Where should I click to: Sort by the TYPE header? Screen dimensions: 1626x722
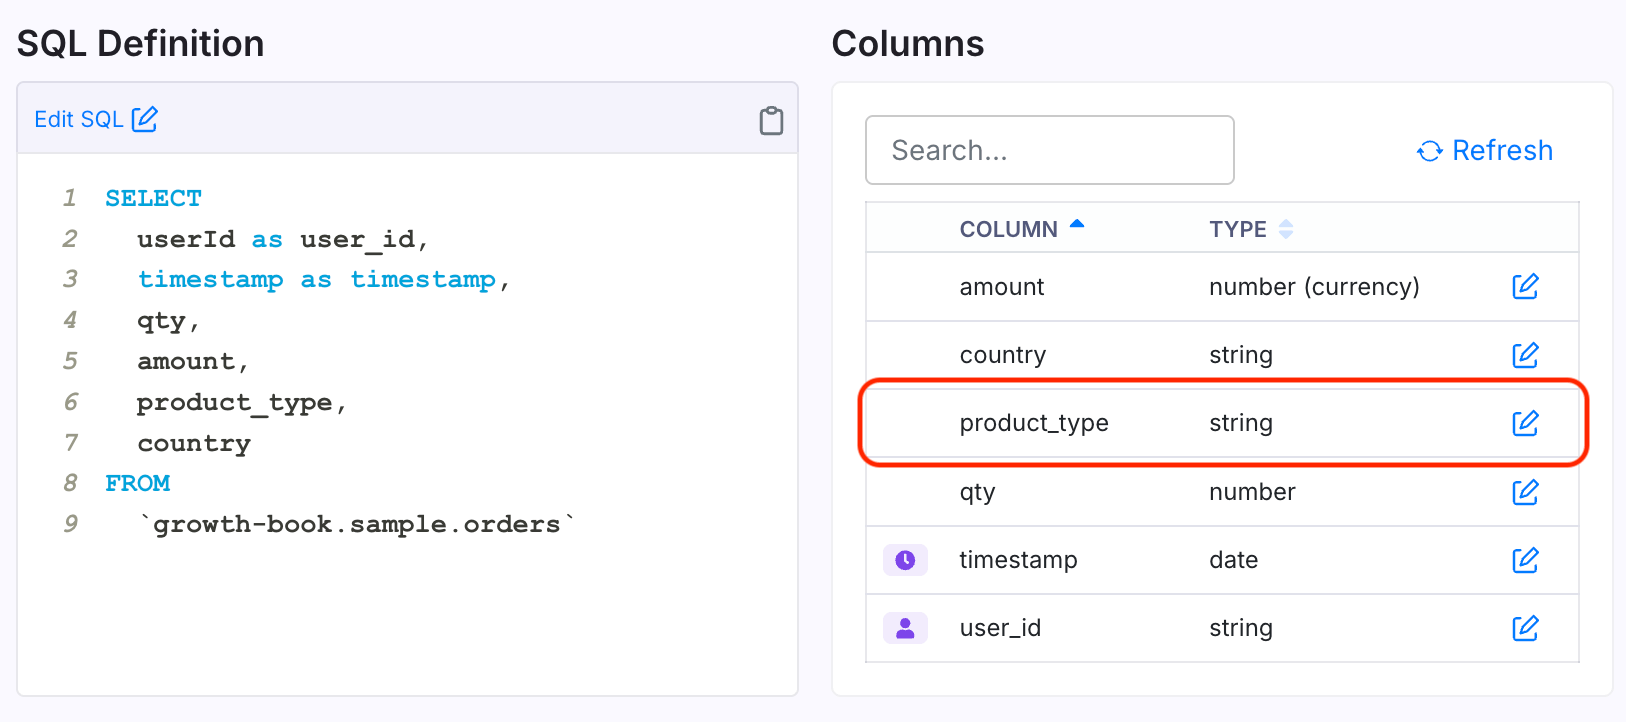click(1250, 229)
